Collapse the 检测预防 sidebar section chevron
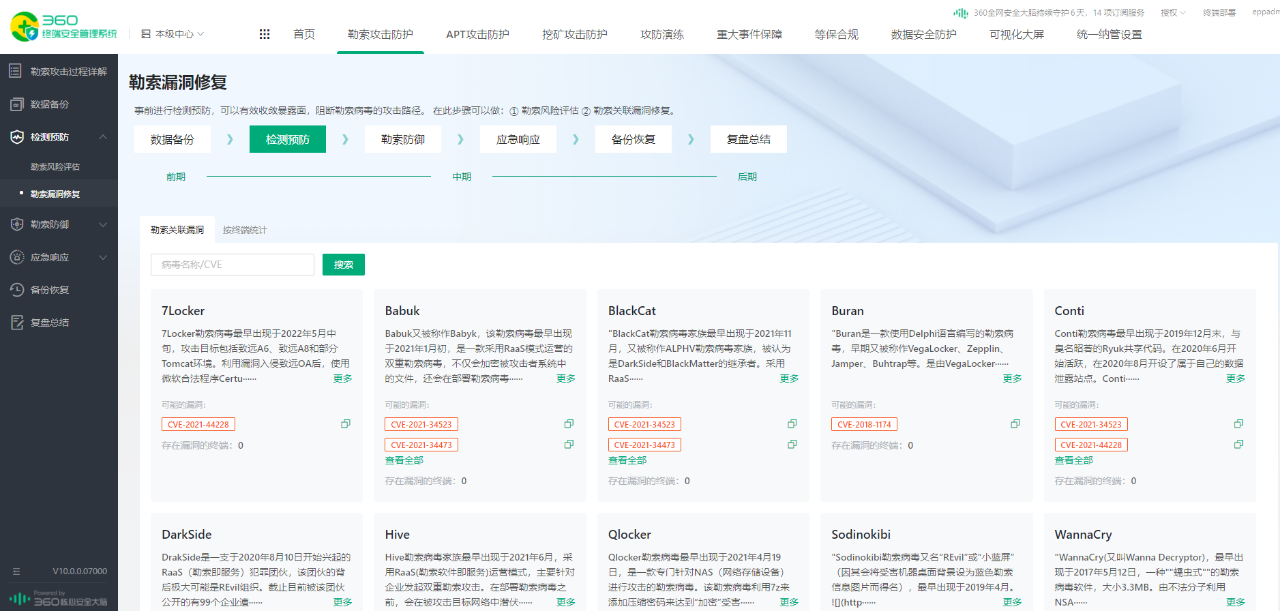Image resolution: width=1280 pixels, height=611 pixels. point(103,137)
